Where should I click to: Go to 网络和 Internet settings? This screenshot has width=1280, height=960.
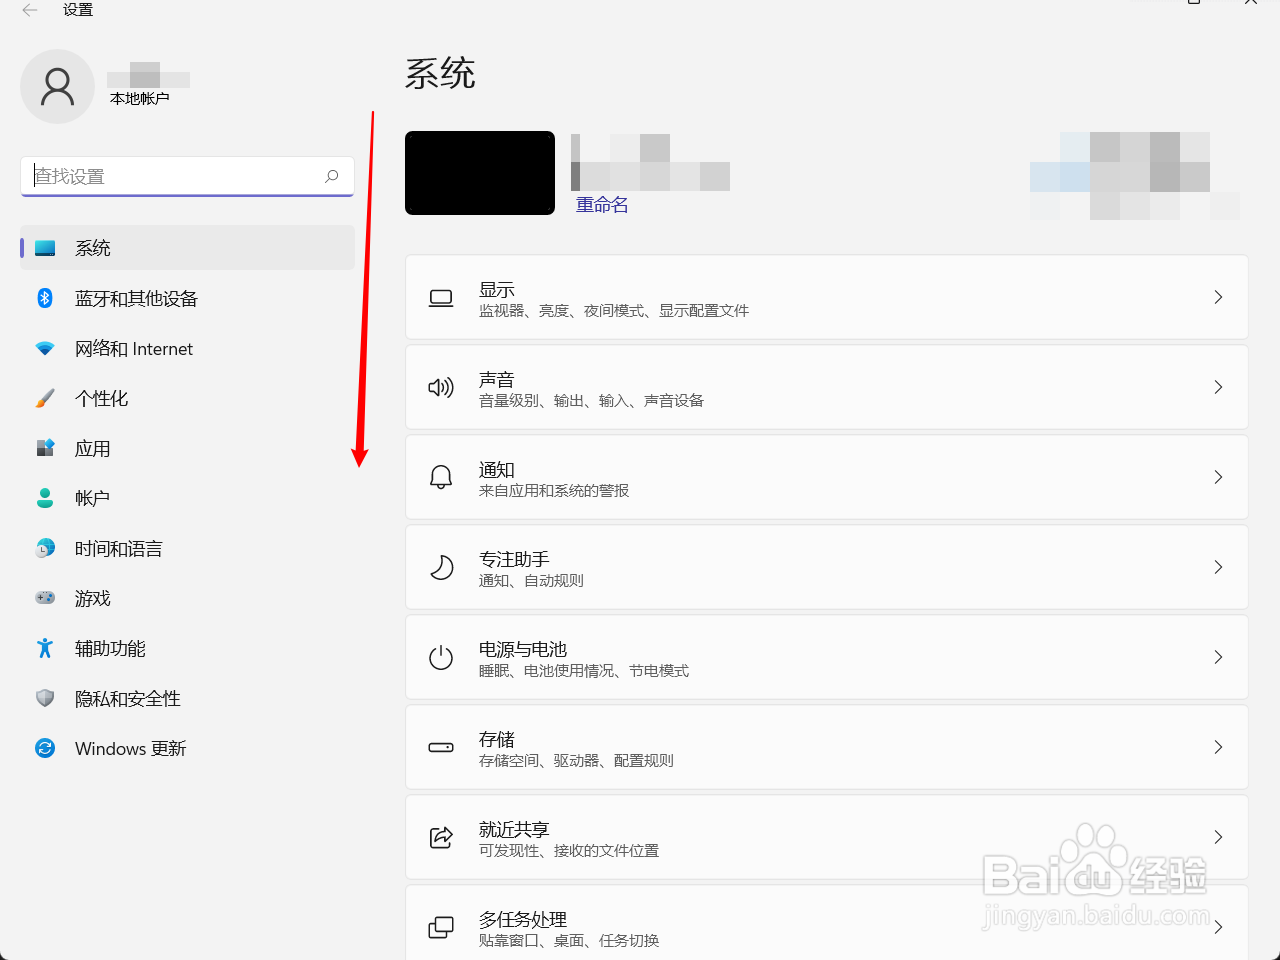(187, 348)
